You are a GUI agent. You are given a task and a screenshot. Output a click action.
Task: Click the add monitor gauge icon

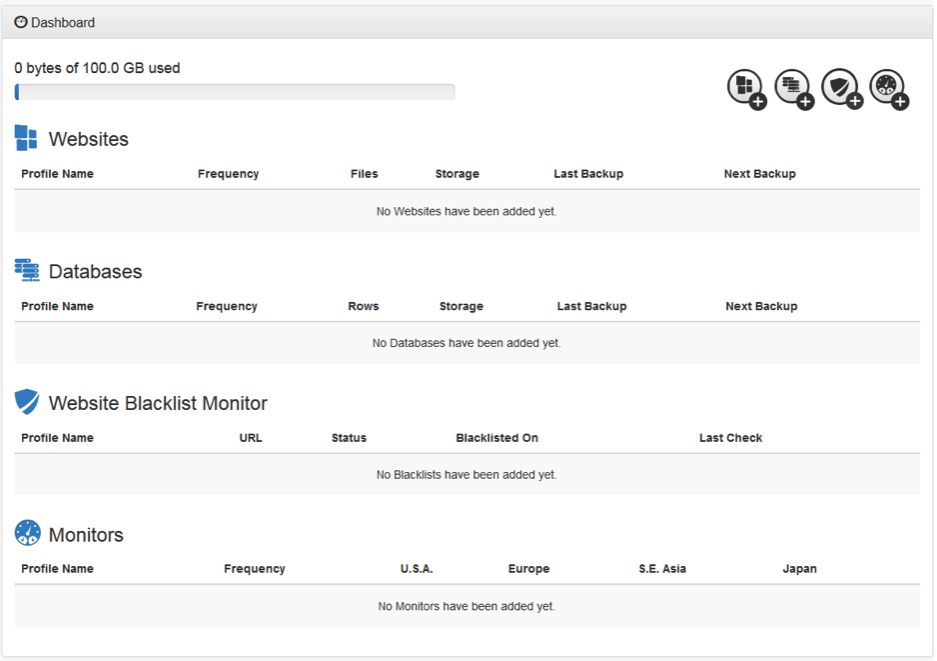(888, 88)
